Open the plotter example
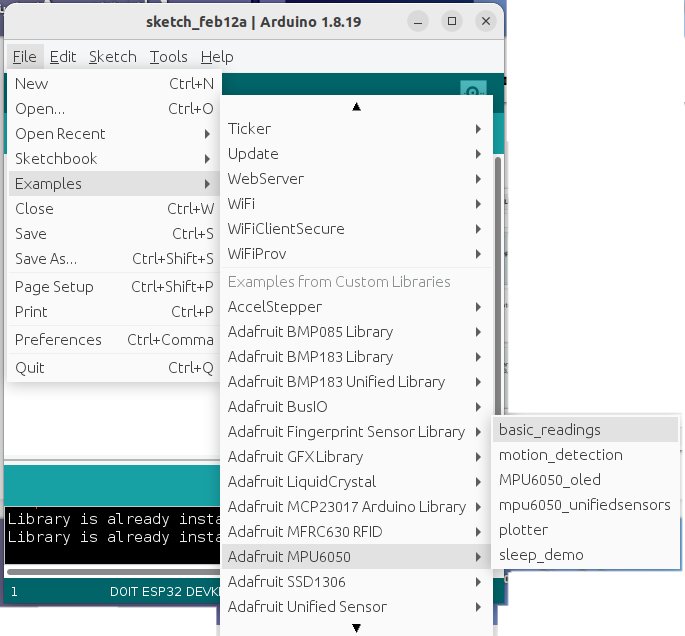This screenshot has width=685, height=636. point(585,529)
